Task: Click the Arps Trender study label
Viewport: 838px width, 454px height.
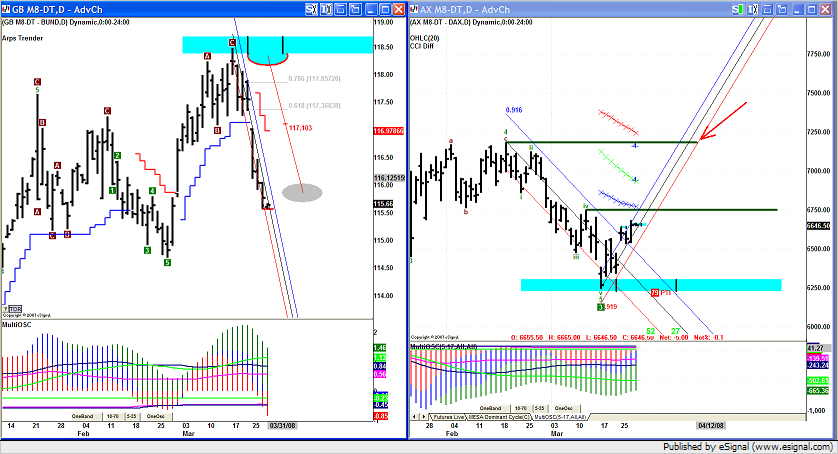Action: (x=21, y=38)
